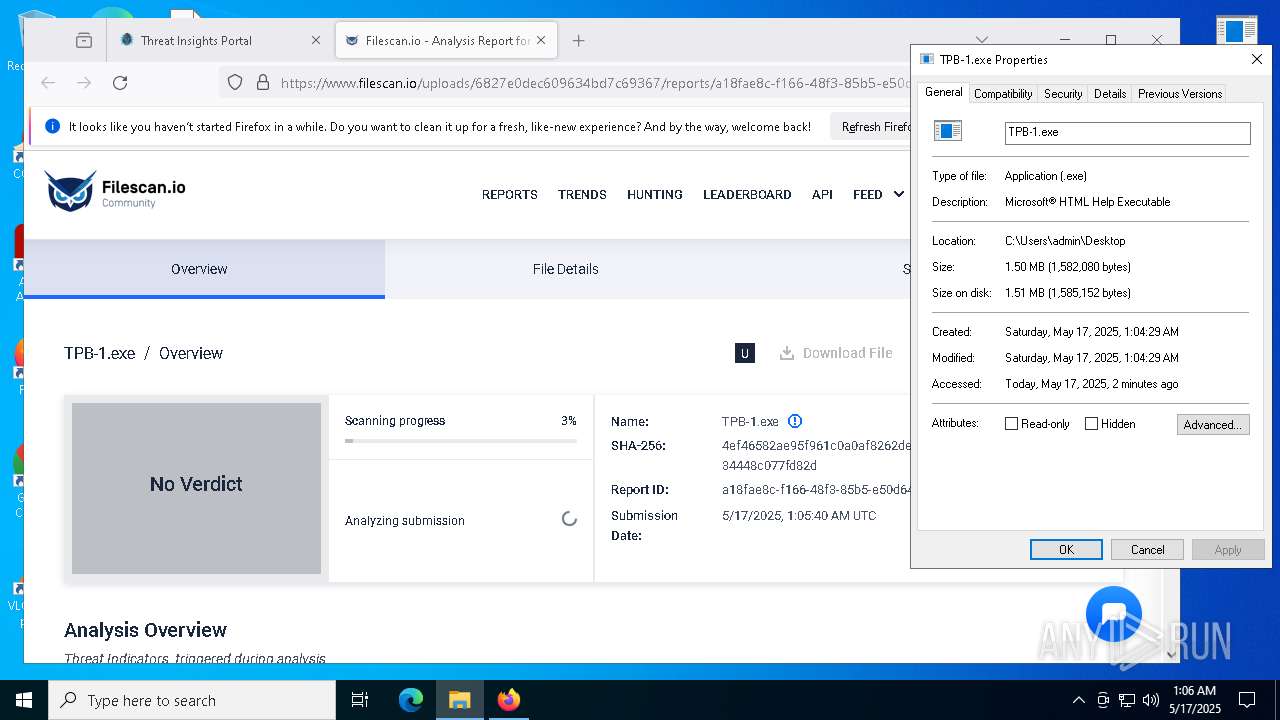
Task: Click the tracking protection shield icon
Action: pos(235,83)
